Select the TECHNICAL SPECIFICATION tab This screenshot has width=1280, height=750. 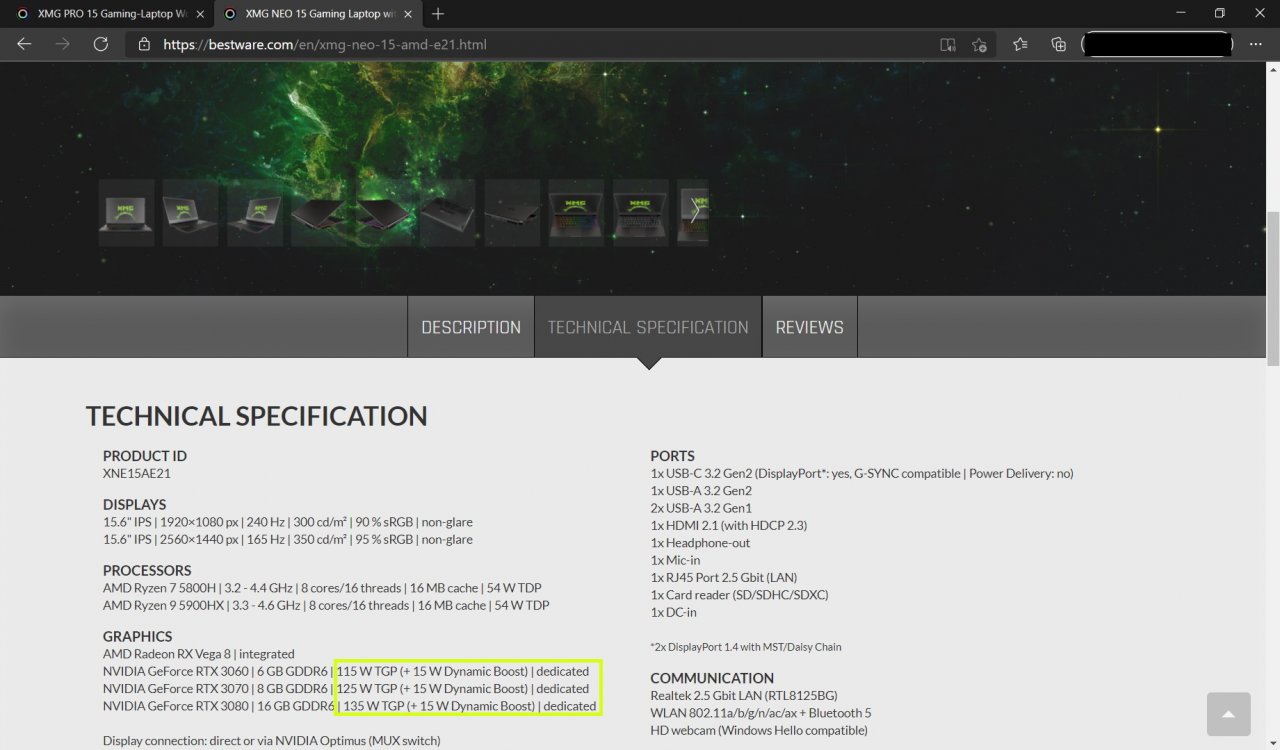point(648,327)
